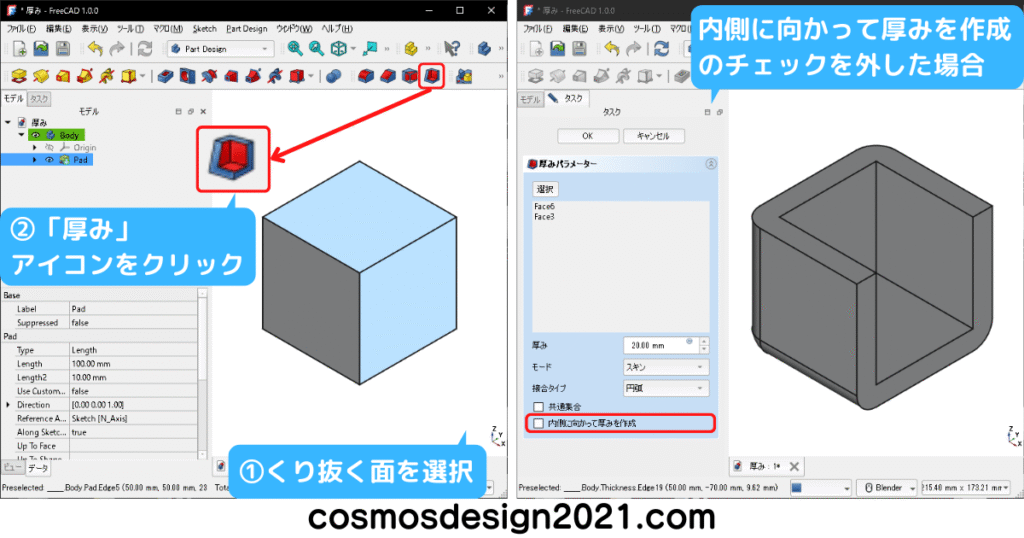The height and width of the screenshot is (538, 1024).
Task: Toggle the 共通集合 checkbox
Action: [x=538, y=407]
